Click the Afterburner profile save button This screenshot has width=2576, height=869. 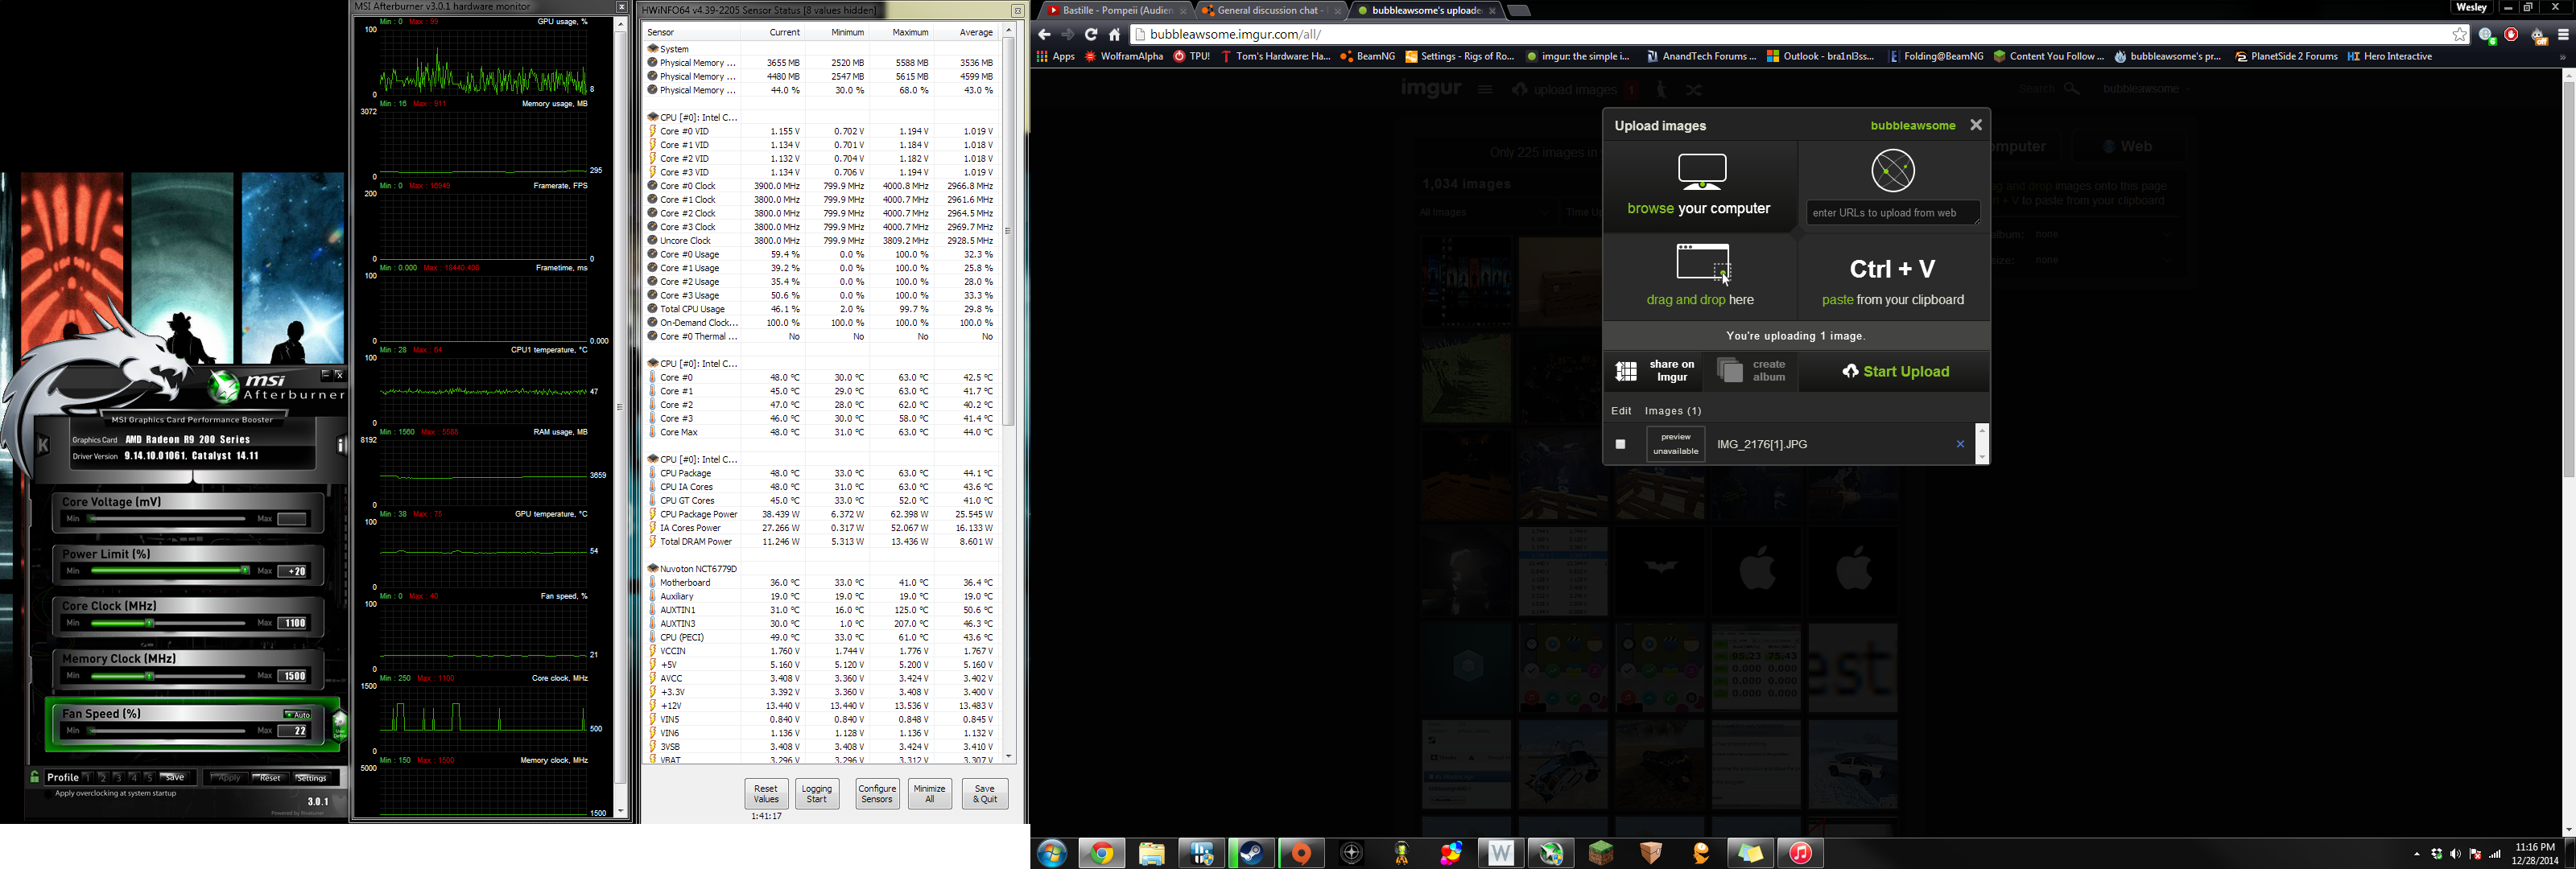(175, 777)
